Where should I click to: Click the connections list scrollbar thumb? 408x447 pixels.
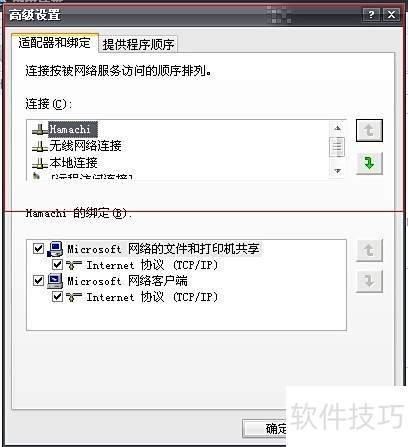(337, 147)
